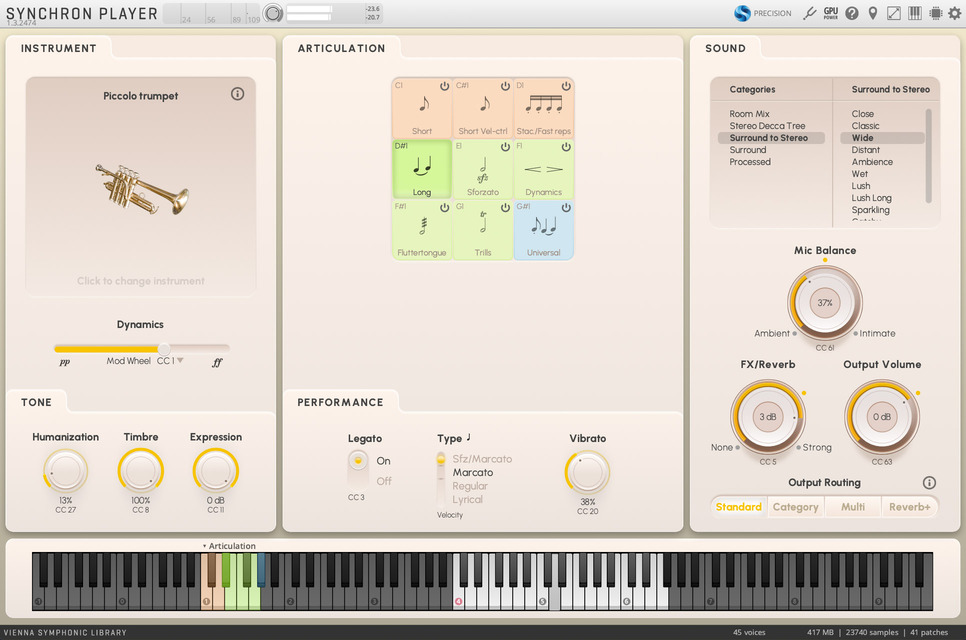Toggle GPU Power mode
Image resolution: width=966 pixels, height=640 pixels.
[x=830, y=13]
